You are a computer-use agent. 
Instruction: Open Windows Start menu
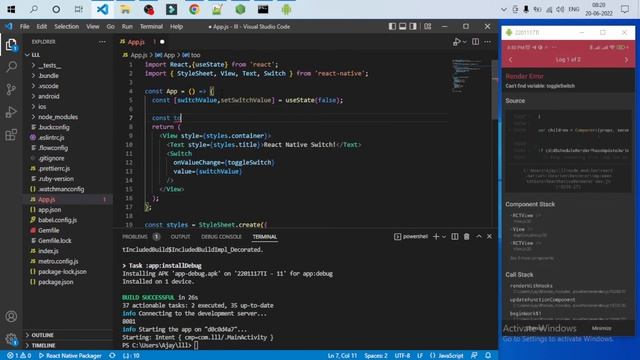click(11, 9)
